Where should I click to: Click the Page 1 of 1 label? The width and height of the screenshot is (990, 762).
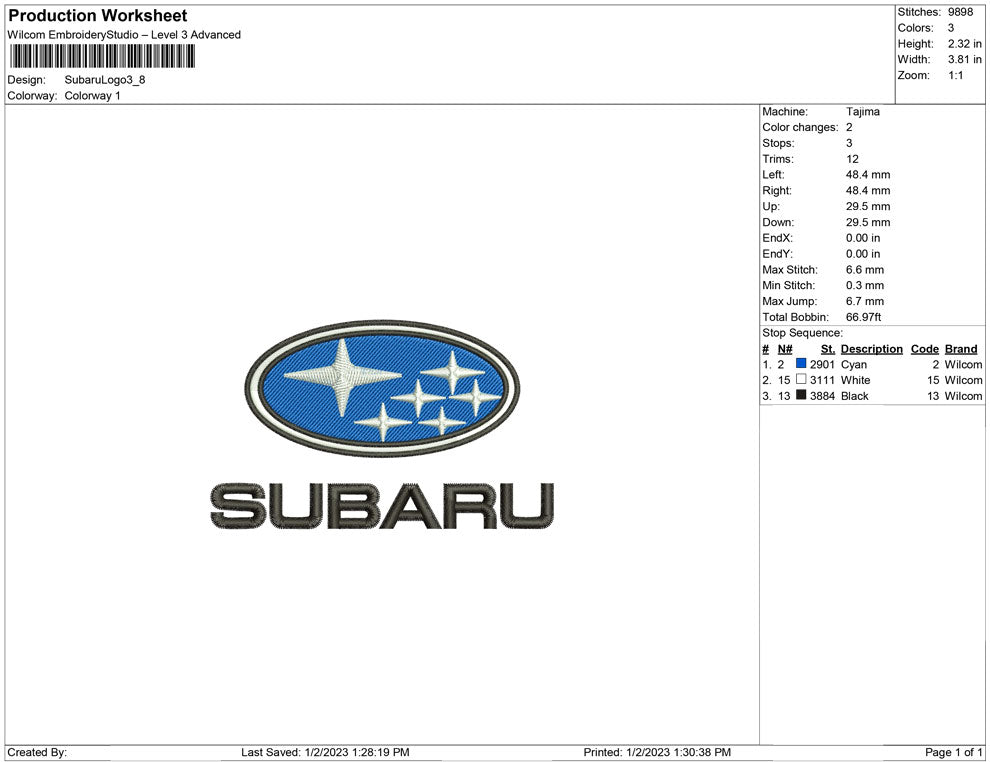[952, 752]
